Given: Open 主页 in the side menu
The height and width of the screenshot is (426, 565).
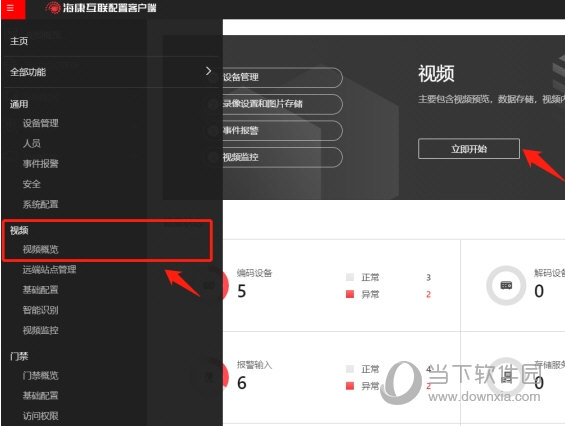Looking at the screenshot, I should 19,41.
